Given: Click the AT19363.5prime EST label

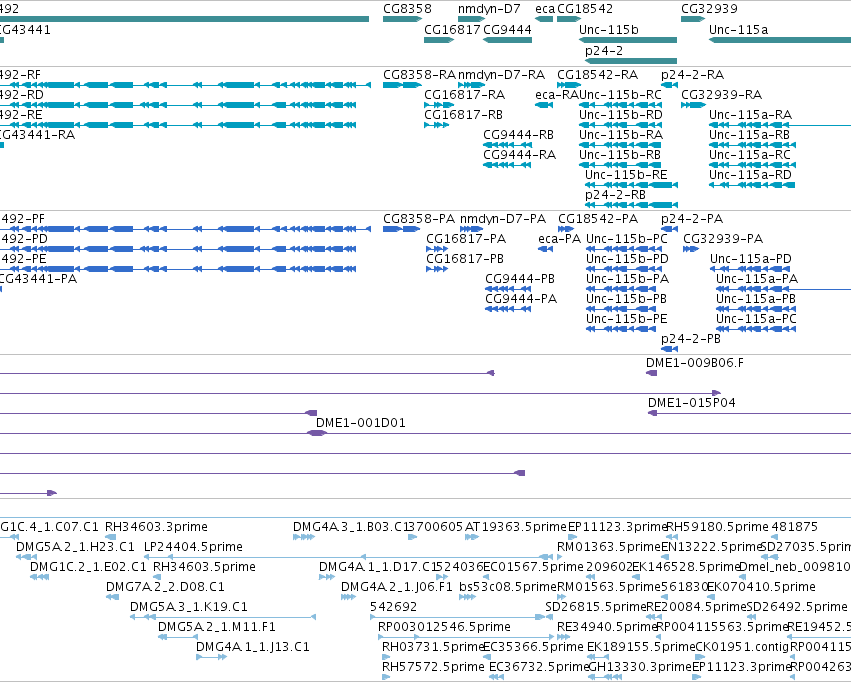Looking at the screenshot, I should 516,527.
